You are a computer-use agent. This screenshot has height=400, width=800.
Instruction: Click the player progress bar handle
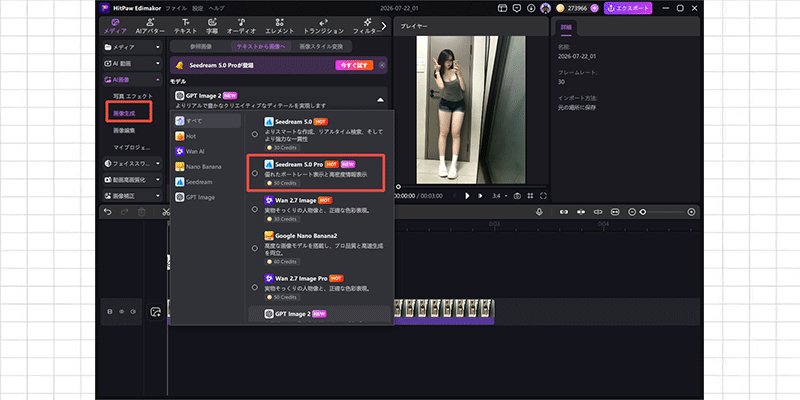pos(398,187)
